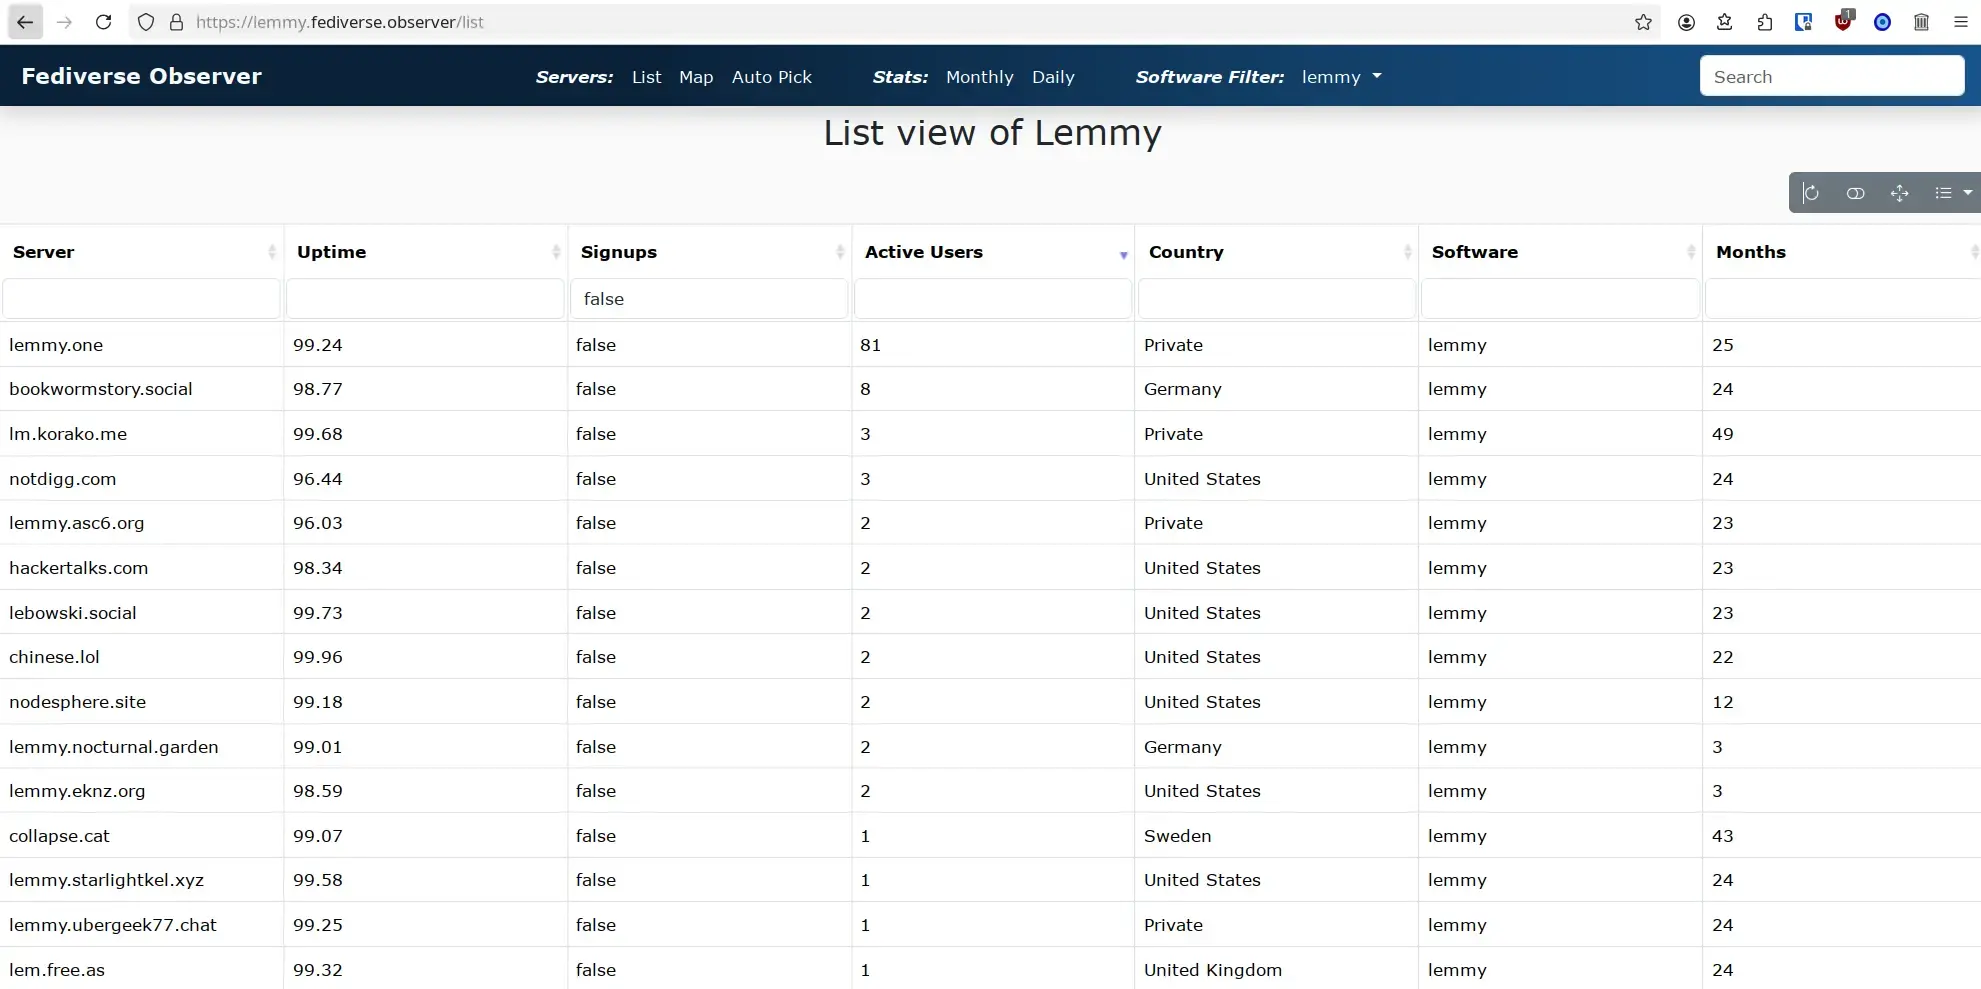Open the Servers Map view
1981x989 pixels.
click(x=696, y=77)
